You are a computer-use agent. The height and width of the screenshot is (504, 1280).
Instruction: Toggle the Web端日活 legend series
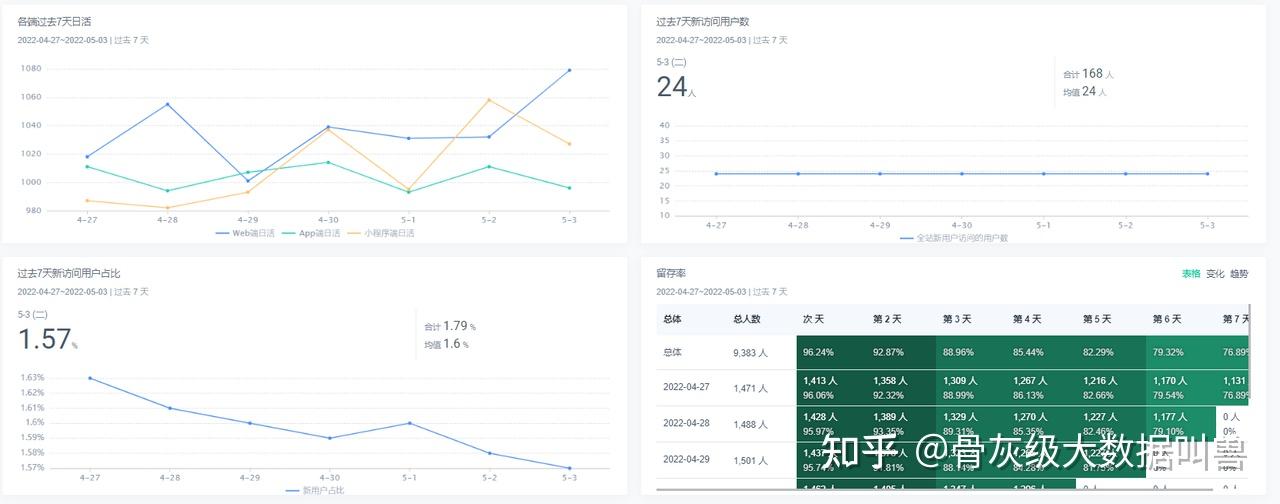pyautogui.click(x=244, y=233)
